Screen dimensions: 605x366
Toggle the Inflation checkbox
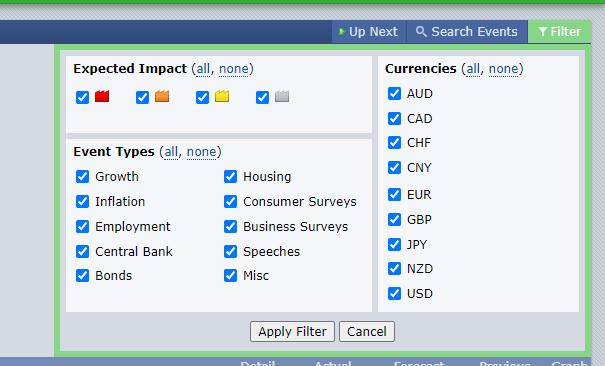point(82,201)
